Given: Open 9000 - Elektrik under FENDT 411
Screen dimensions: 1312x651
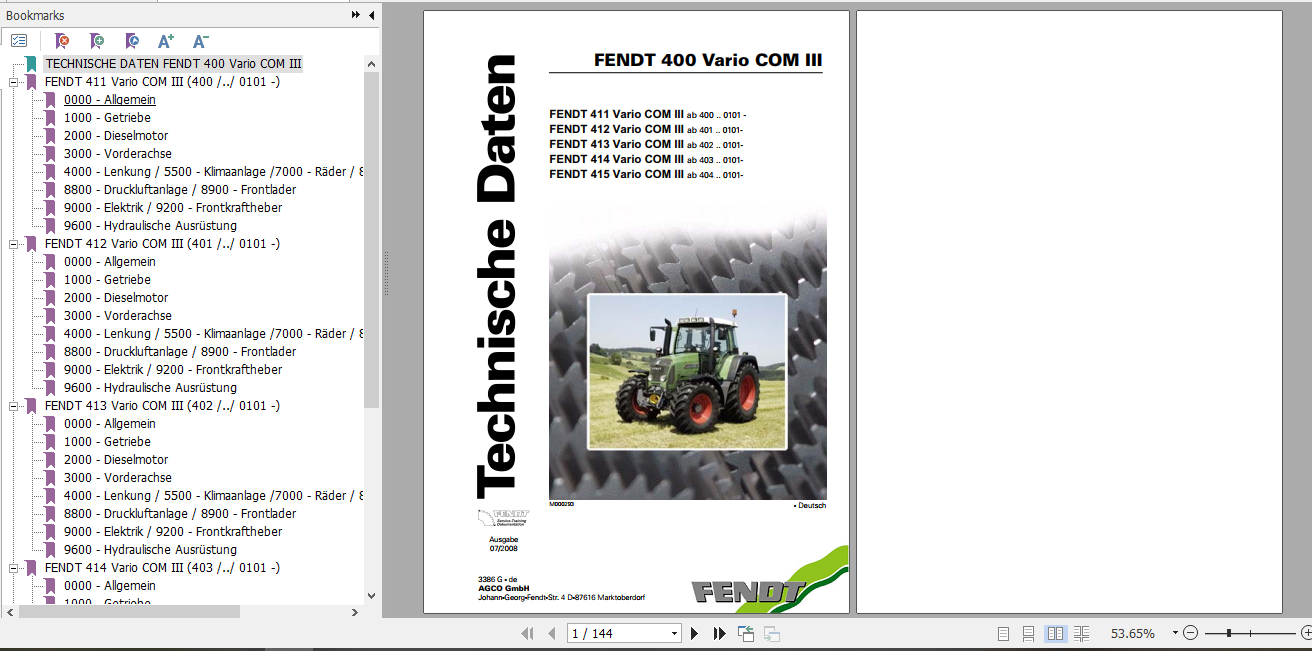Looking at the screenshot, I should click(x=173, y=208).
